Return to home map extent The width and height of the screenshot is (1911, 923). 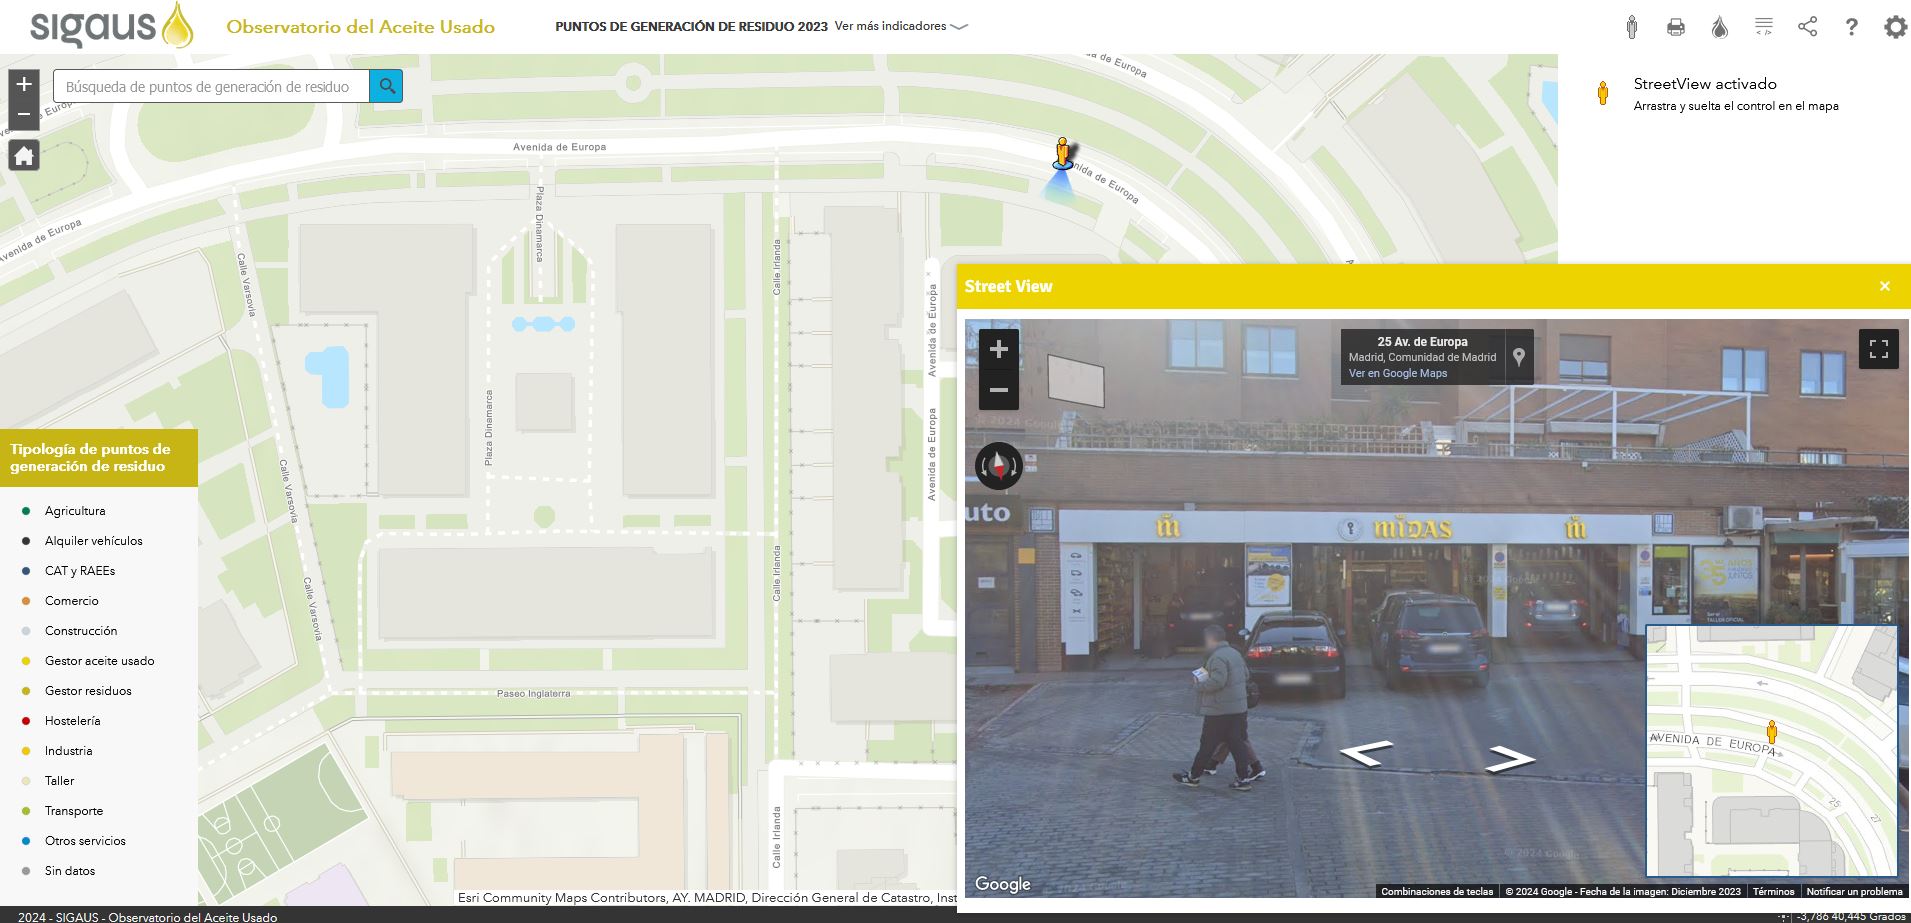coord(24,156)
